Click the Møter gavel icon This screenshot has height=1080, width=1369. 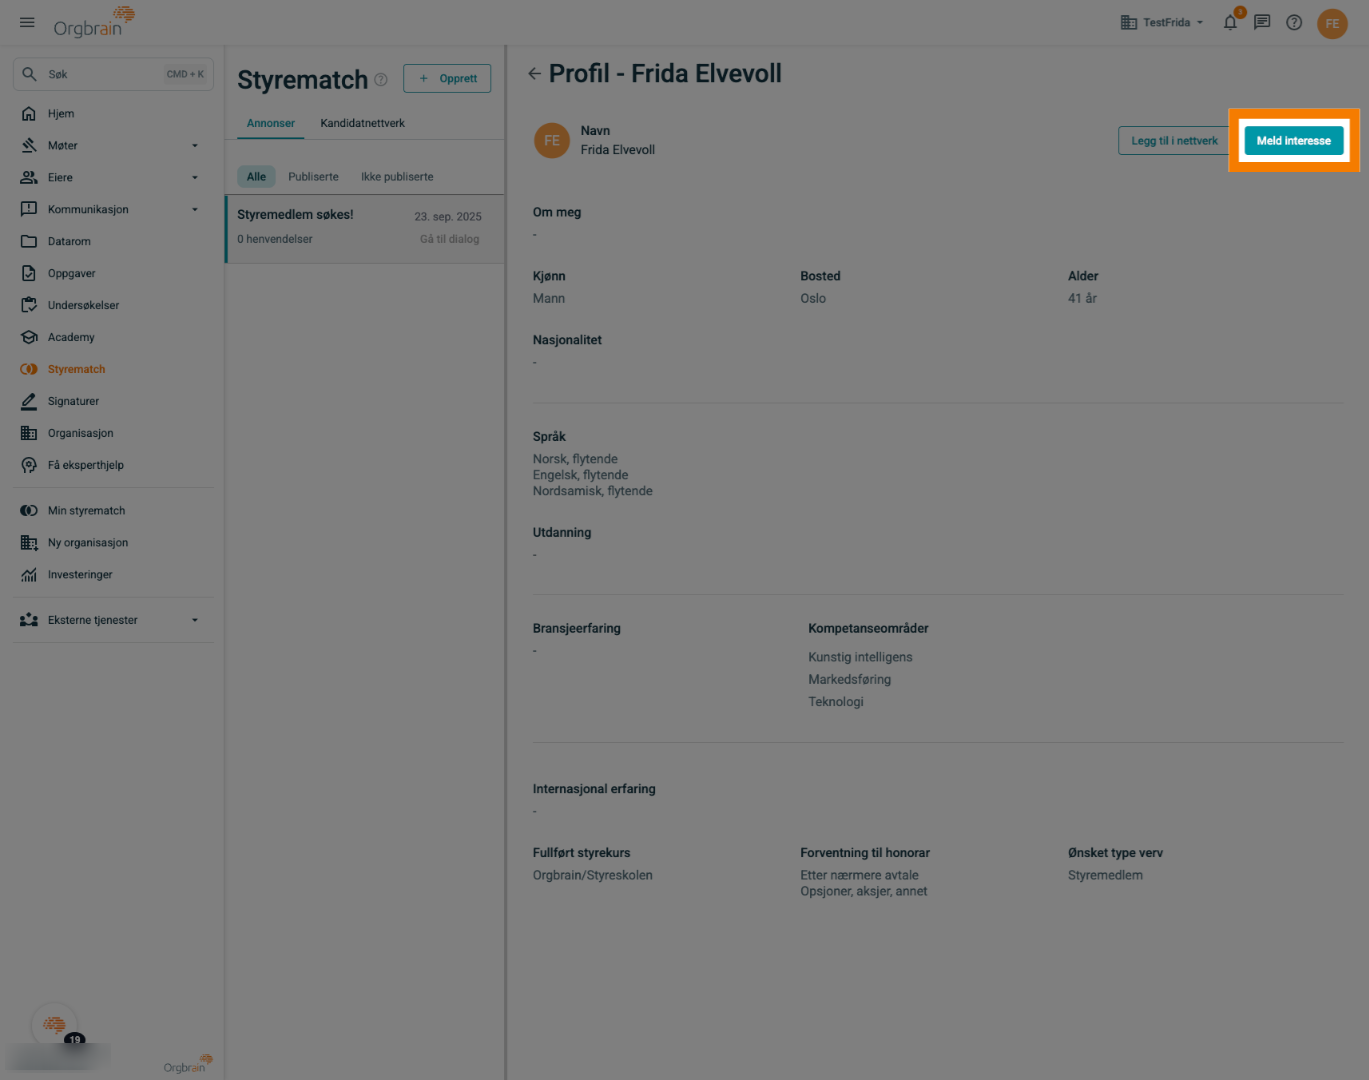[x=29, y=146]
